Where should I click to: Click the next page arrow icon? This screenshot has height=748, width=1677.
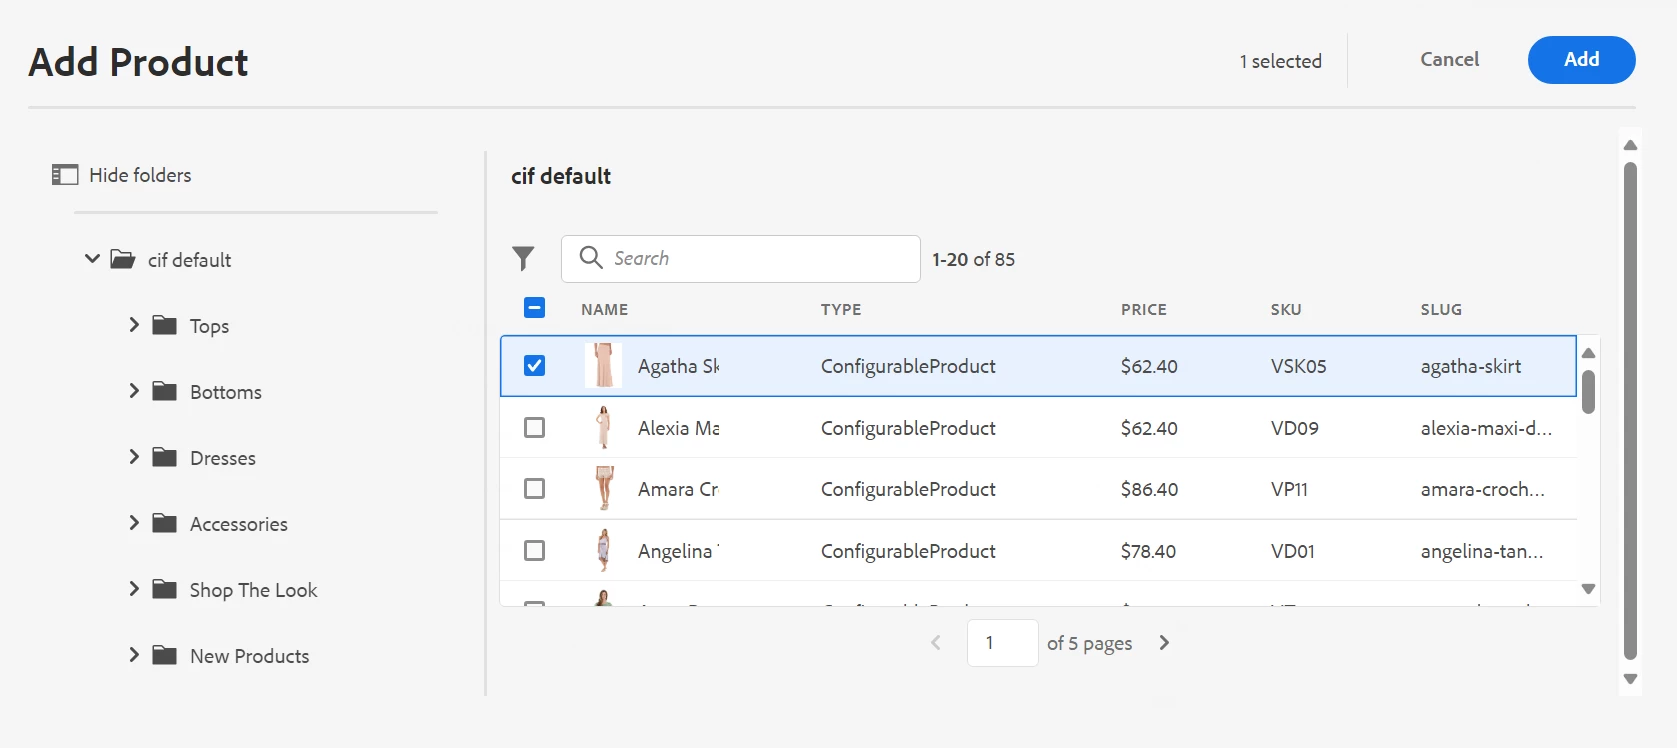(1164, 643)
